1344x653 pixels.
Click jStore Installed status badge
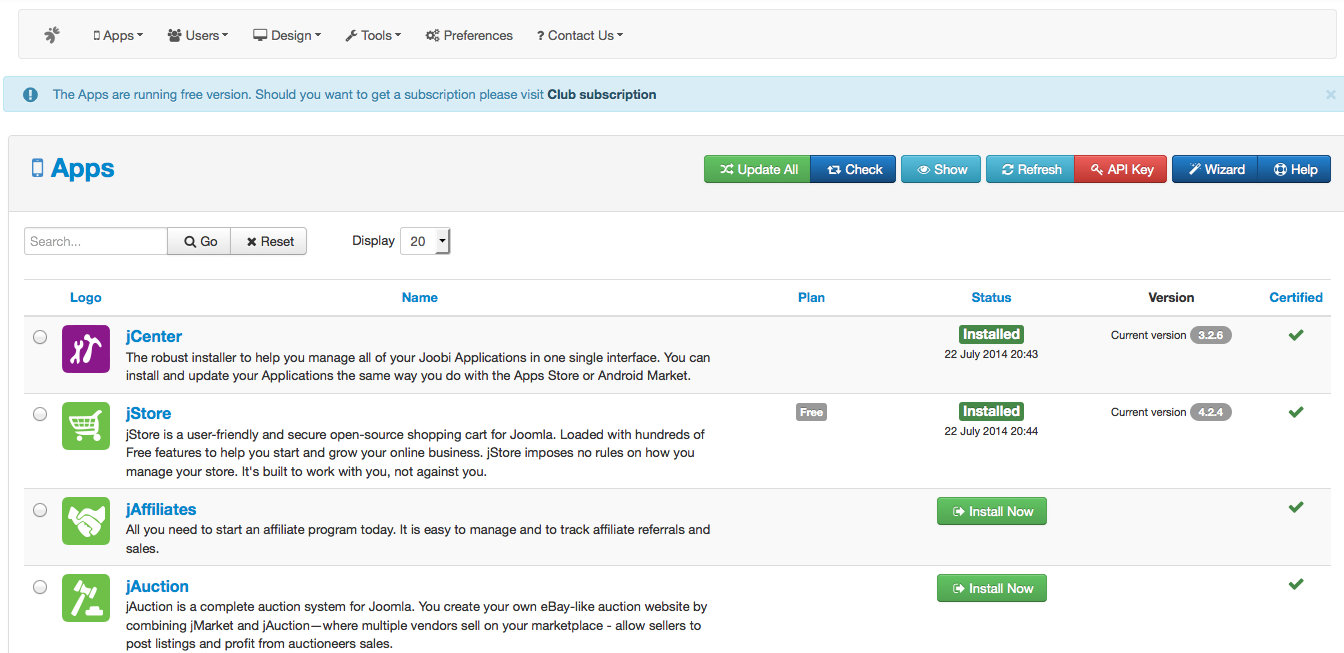pos(992,411)
